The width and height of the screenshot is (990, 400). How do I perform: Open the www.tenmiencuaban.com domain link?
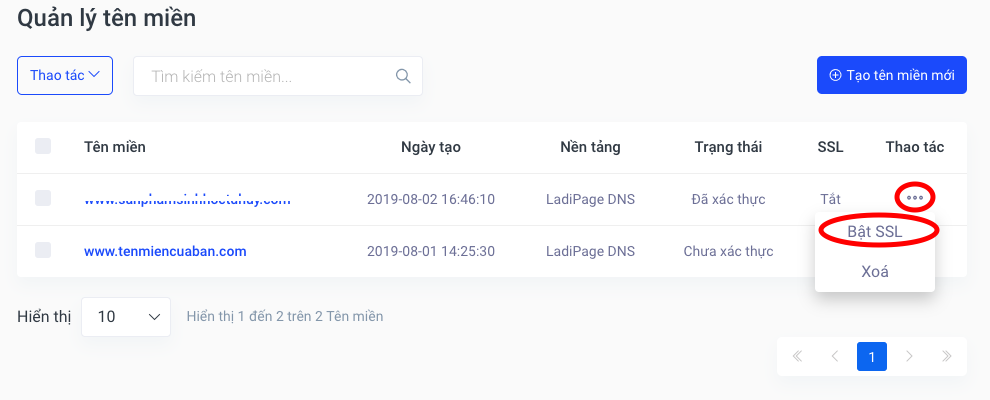pos(165,251)
